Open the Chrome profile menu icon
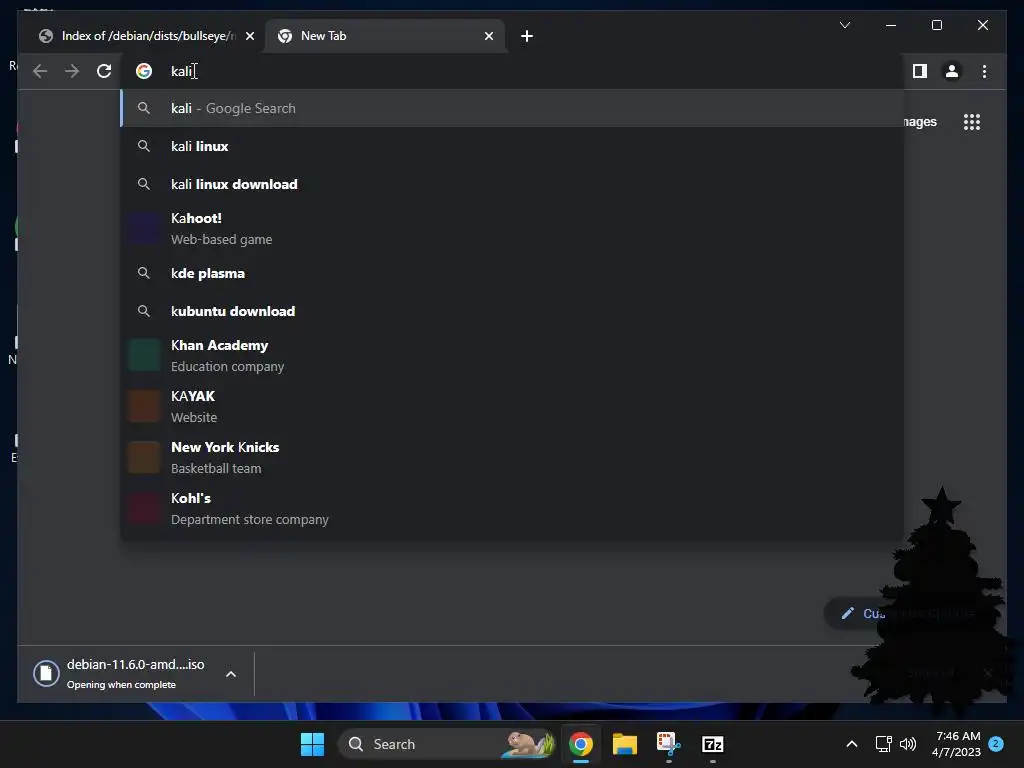Screen dimensions: 1024x768 952,71
